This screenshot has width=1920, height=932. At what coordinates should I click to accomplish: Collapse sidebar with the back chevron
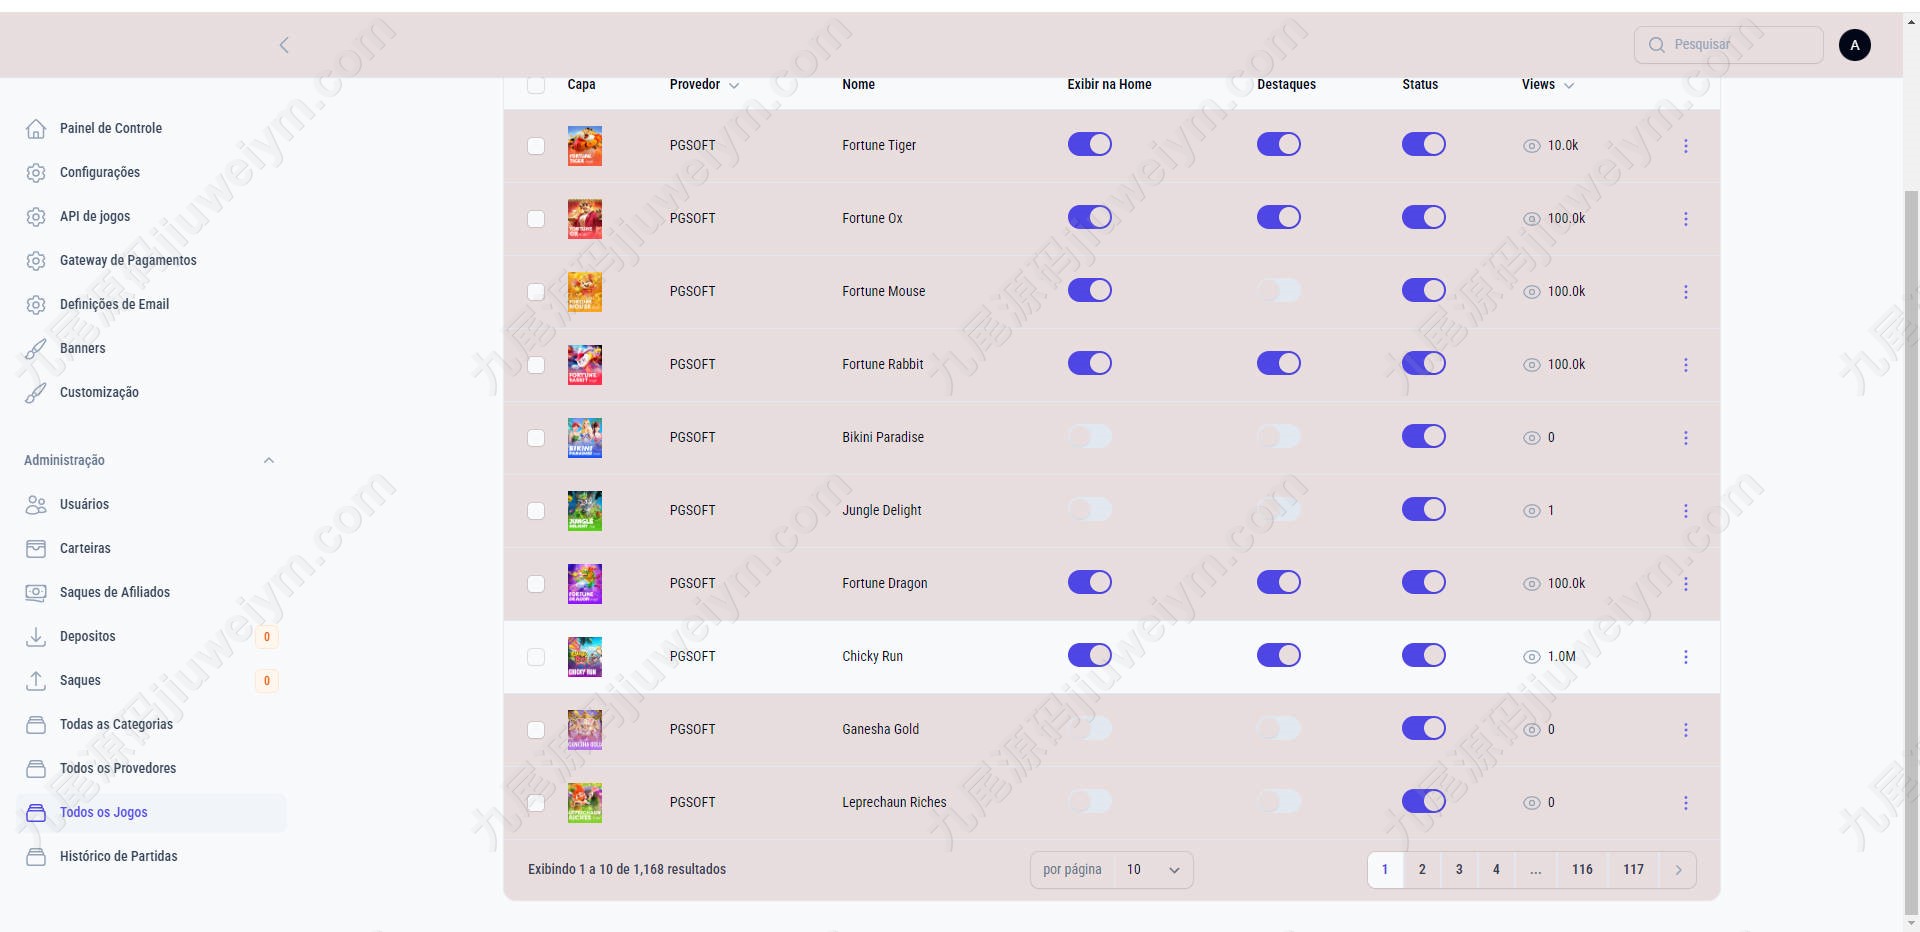[284, 45]
